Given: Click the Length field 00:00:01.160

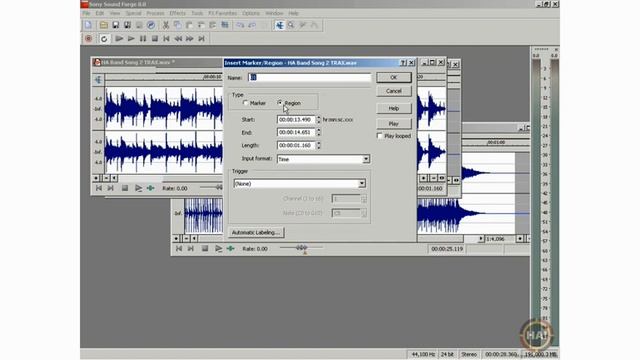Looking at the screenshot, I should point(296,145).
